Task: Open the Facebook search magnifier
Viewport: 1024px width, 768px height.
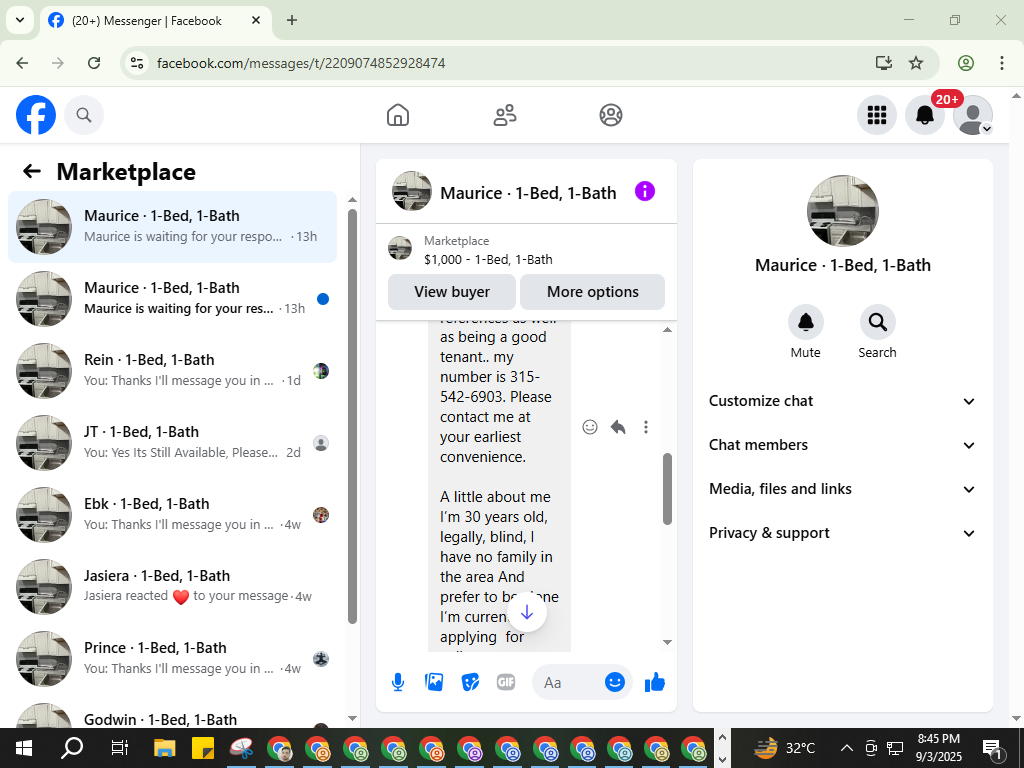Action: [84, 115]
